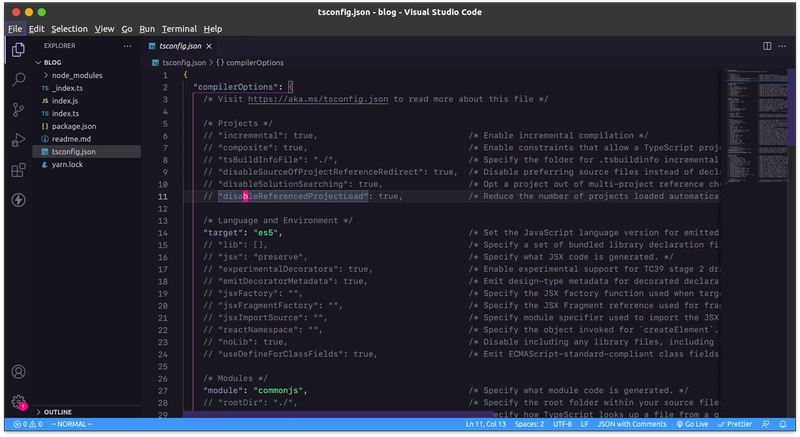Click the notifications bell in status bar
Viewport: 800px width, 437px height.
click(x=783, y=424)
